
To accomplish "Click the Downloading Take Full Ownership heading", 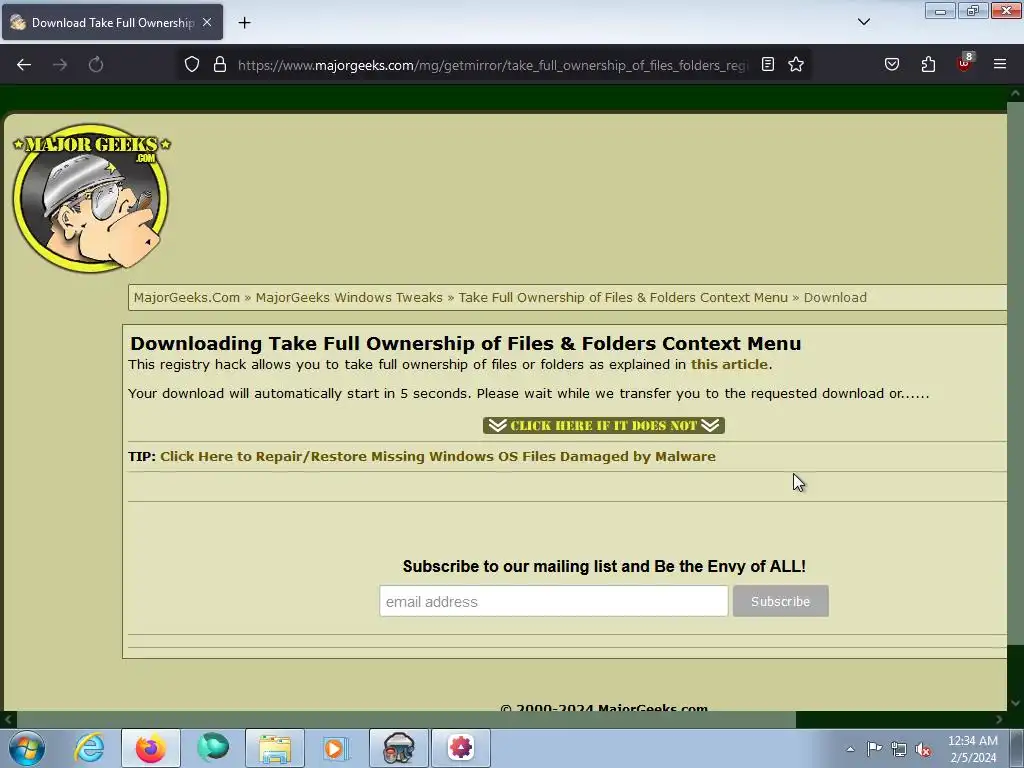I will click(x=466, y=344).
